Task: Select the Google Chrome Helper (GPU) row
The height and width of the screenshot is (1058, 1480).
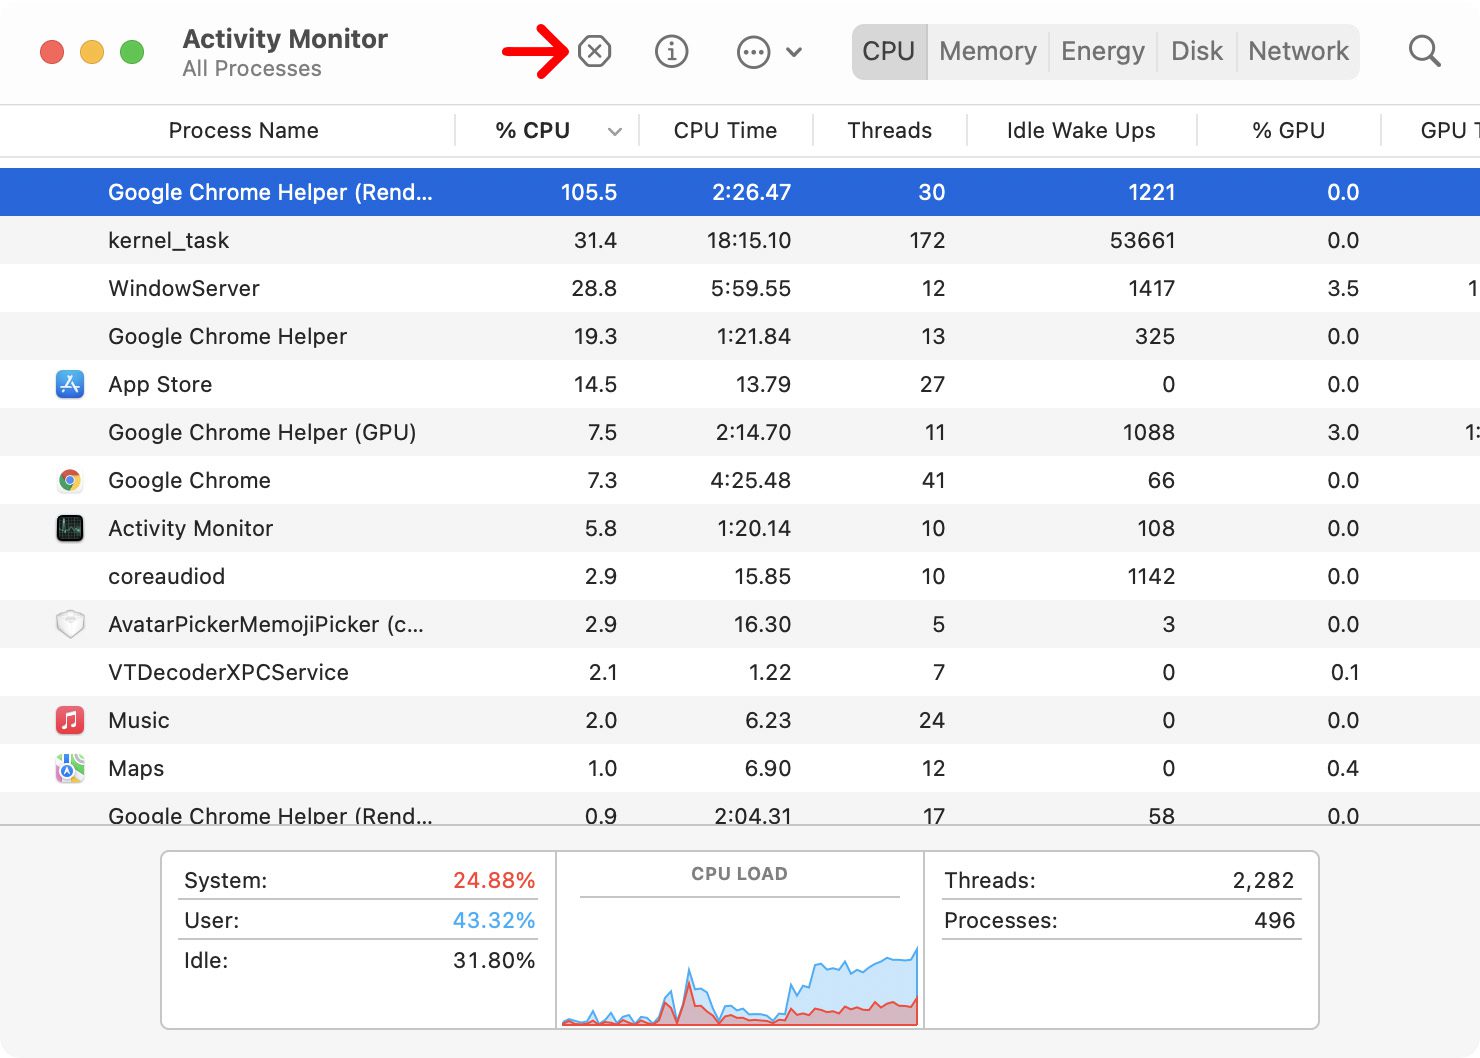Action: tap(740, 432)
